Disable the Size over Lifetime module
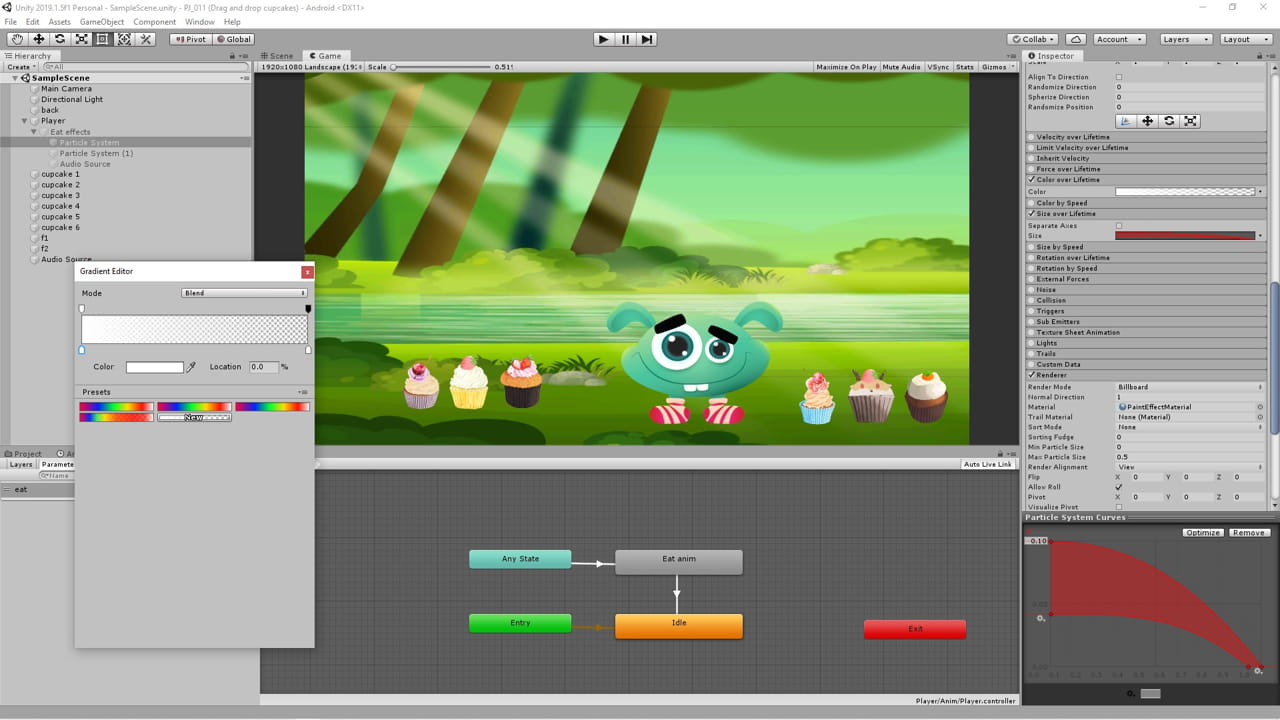 click(1032, 214)
